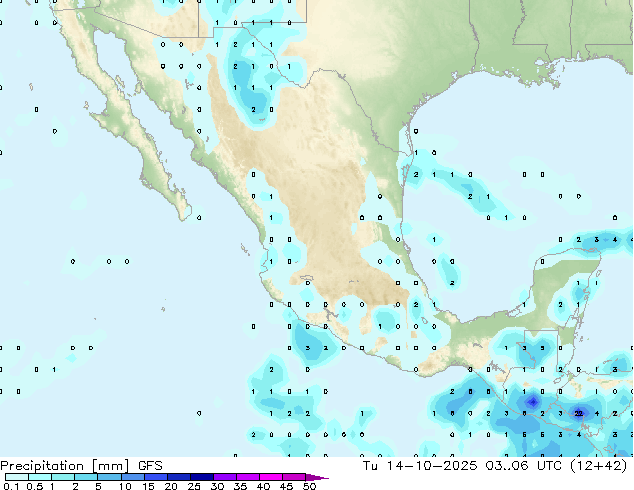The image size is (634, 490).
Task: Click the 10 to 15 mm legend swatch
Action: 132,477
